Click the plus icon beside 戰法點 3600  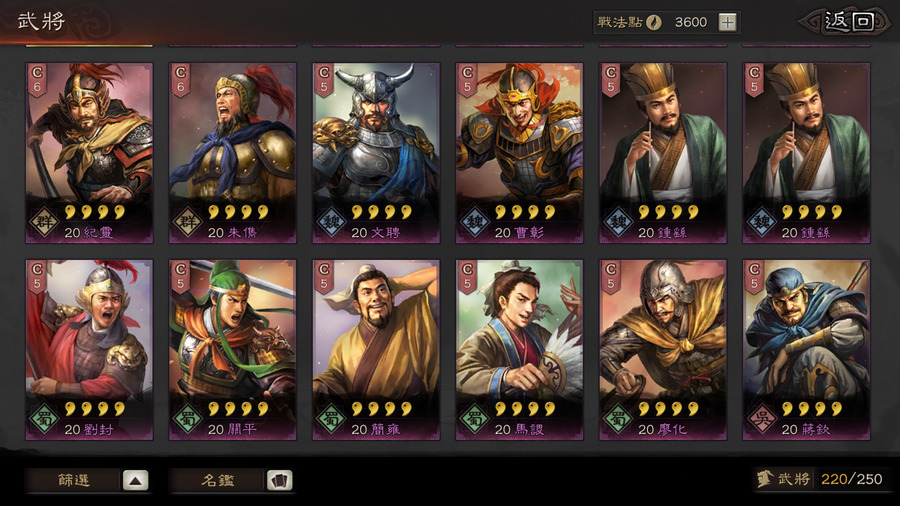(727, 22)
